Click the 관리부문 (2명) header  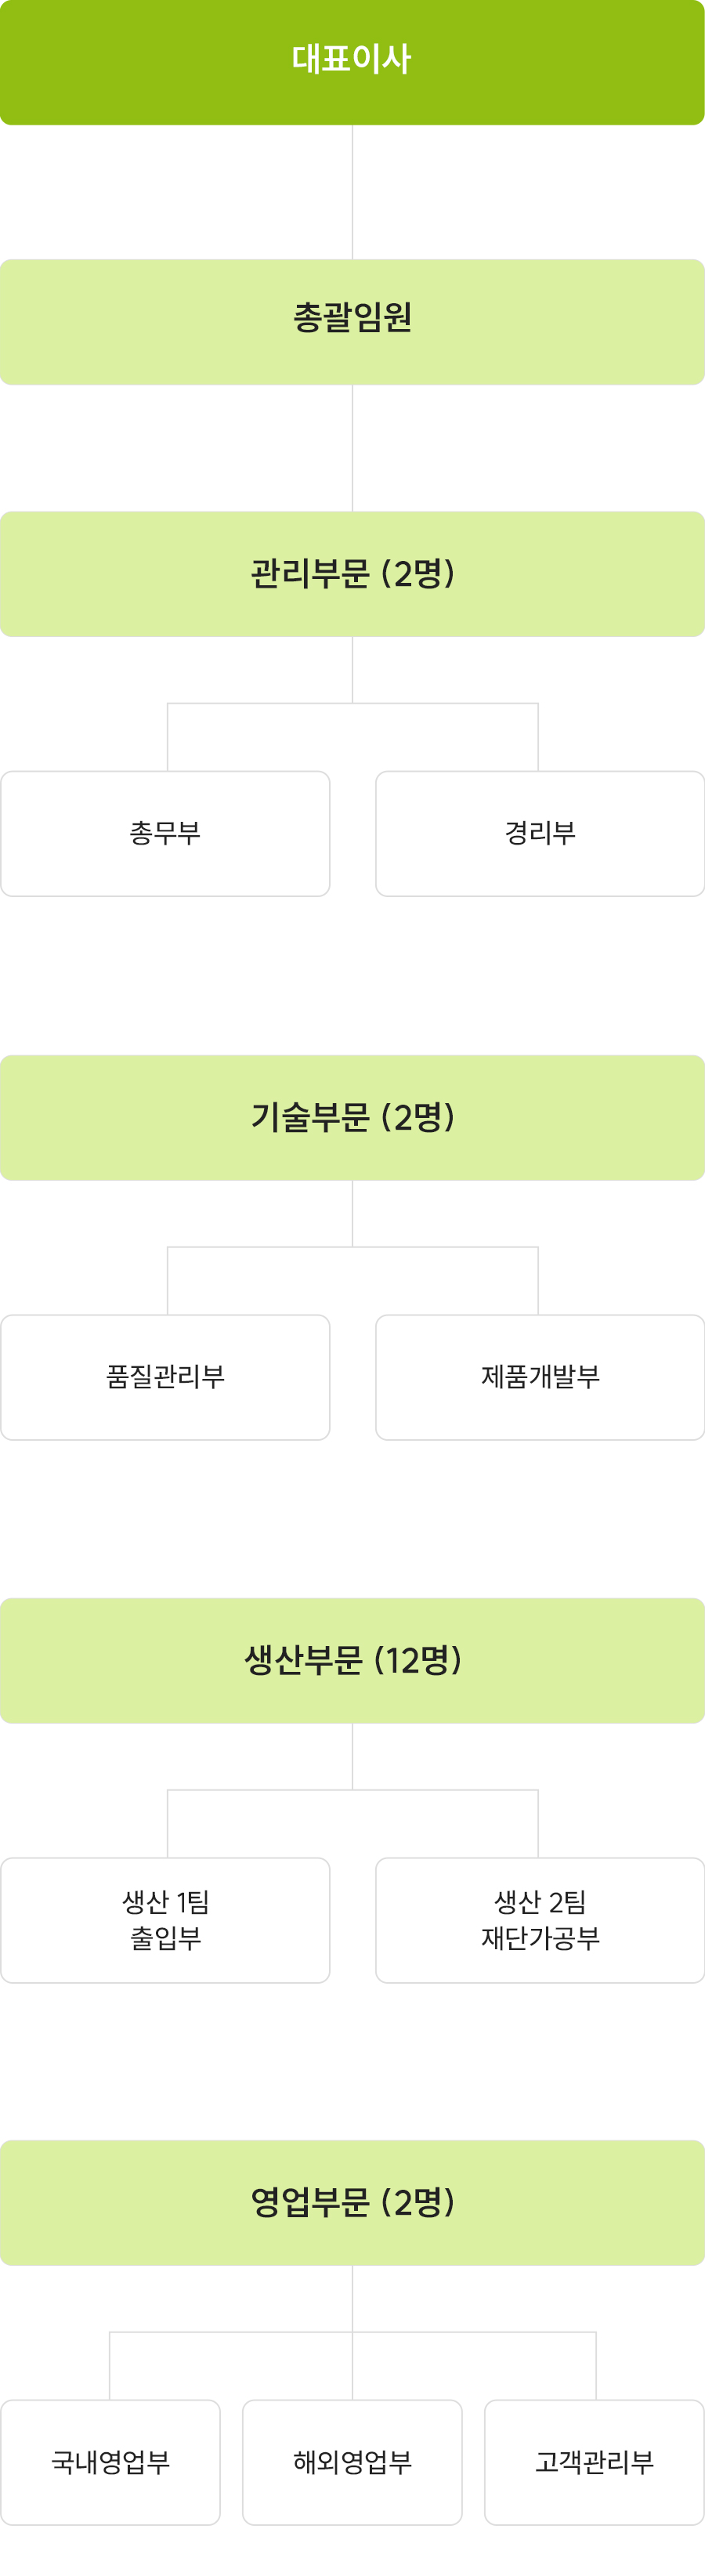[352, 574]
